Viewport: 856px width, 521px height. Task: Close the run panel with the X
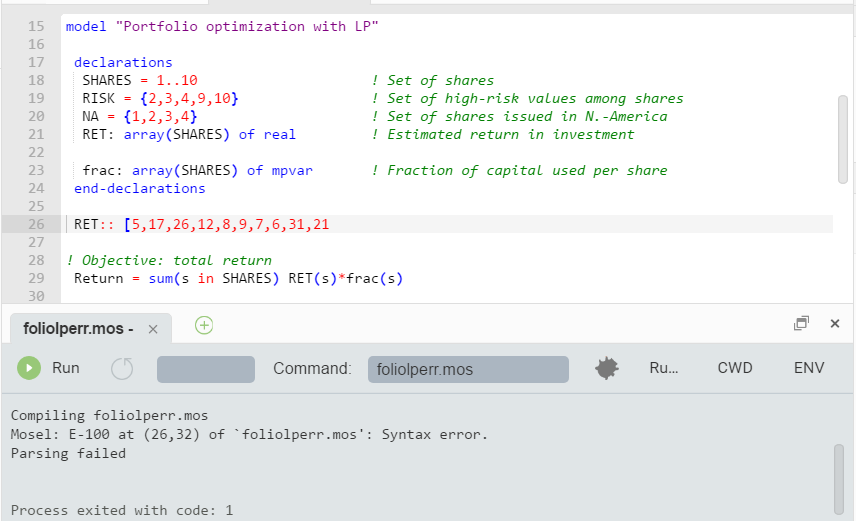click(835, 323)
